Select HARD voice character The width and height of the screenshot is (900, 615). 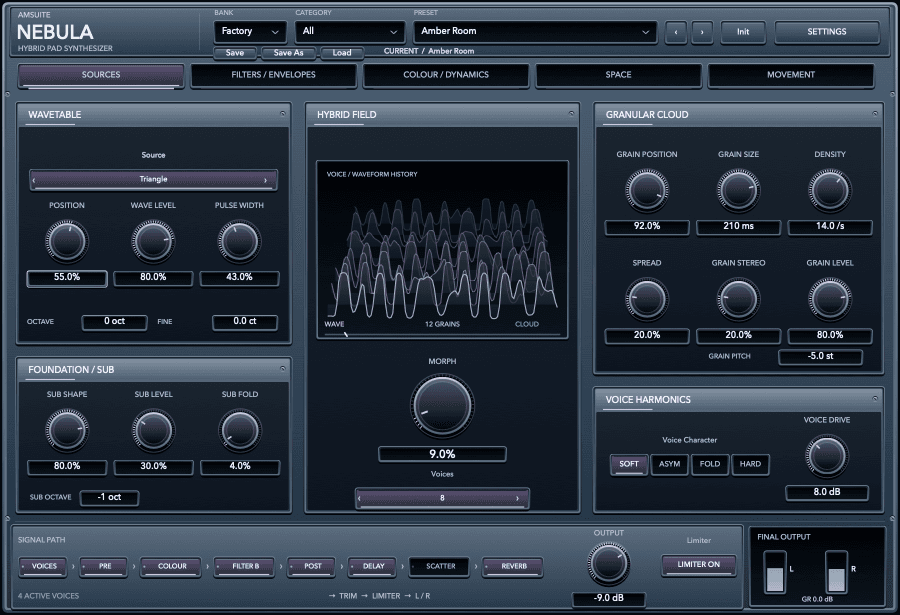pyautogui.click(x=750, y=464)
